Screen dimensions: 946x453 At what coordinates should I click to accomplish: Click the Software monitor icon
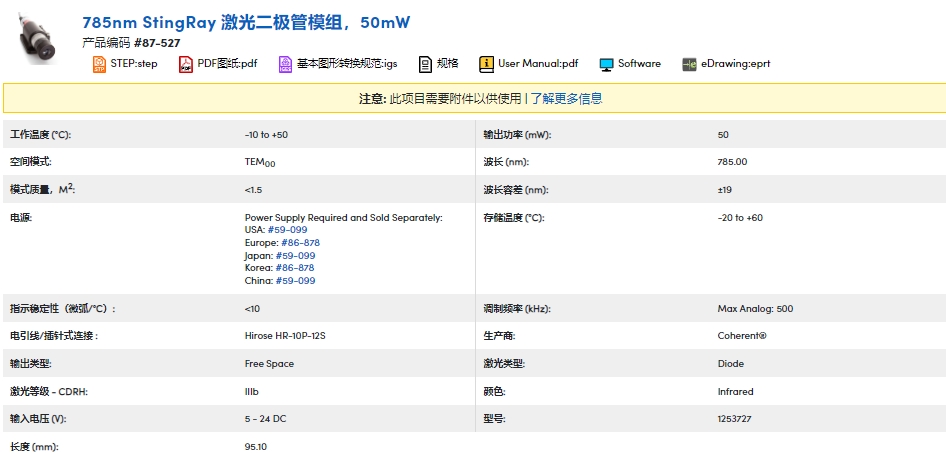tap(606, 65)
